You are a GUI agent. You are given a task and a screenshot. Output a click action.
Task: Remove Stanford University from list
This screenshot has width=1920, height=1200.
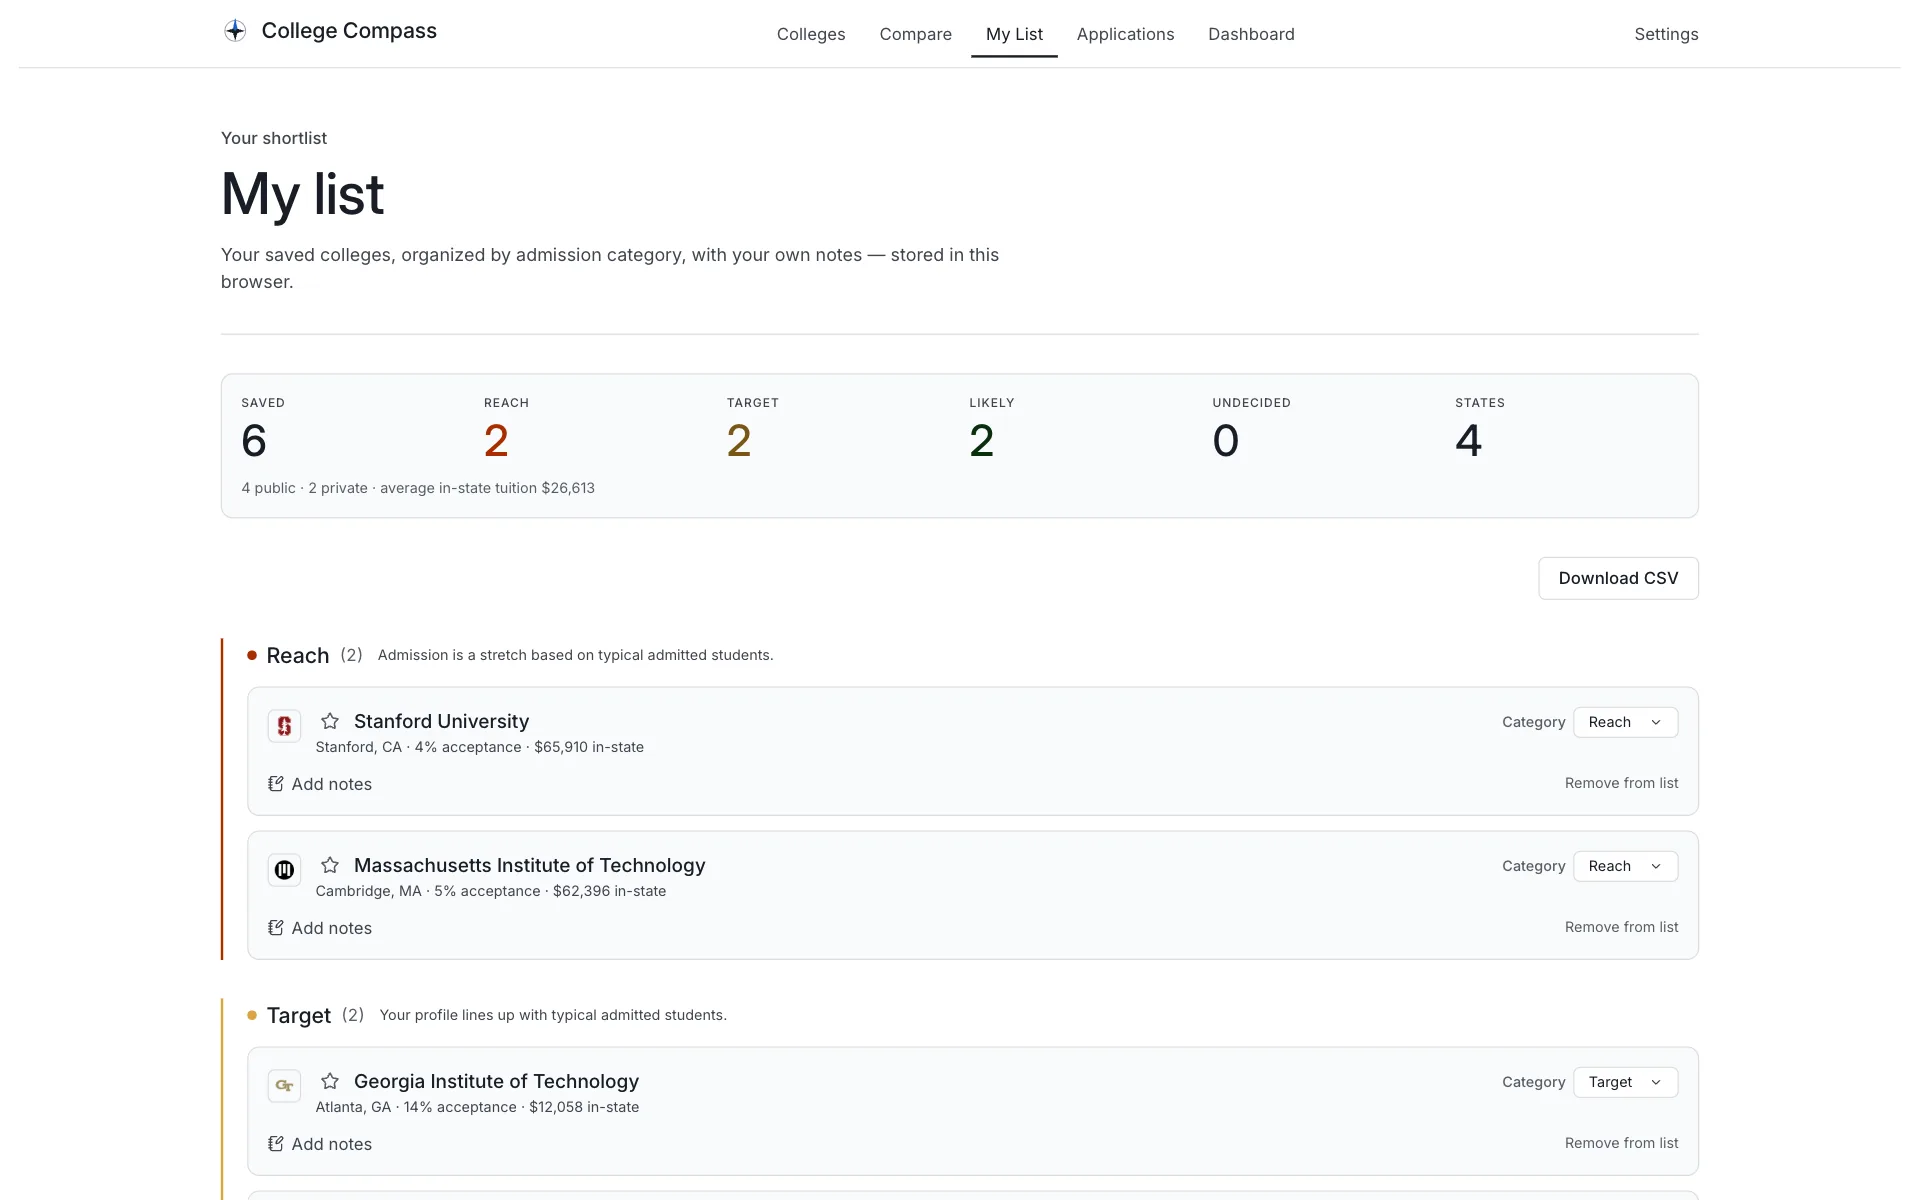[x=1621, y=783]
